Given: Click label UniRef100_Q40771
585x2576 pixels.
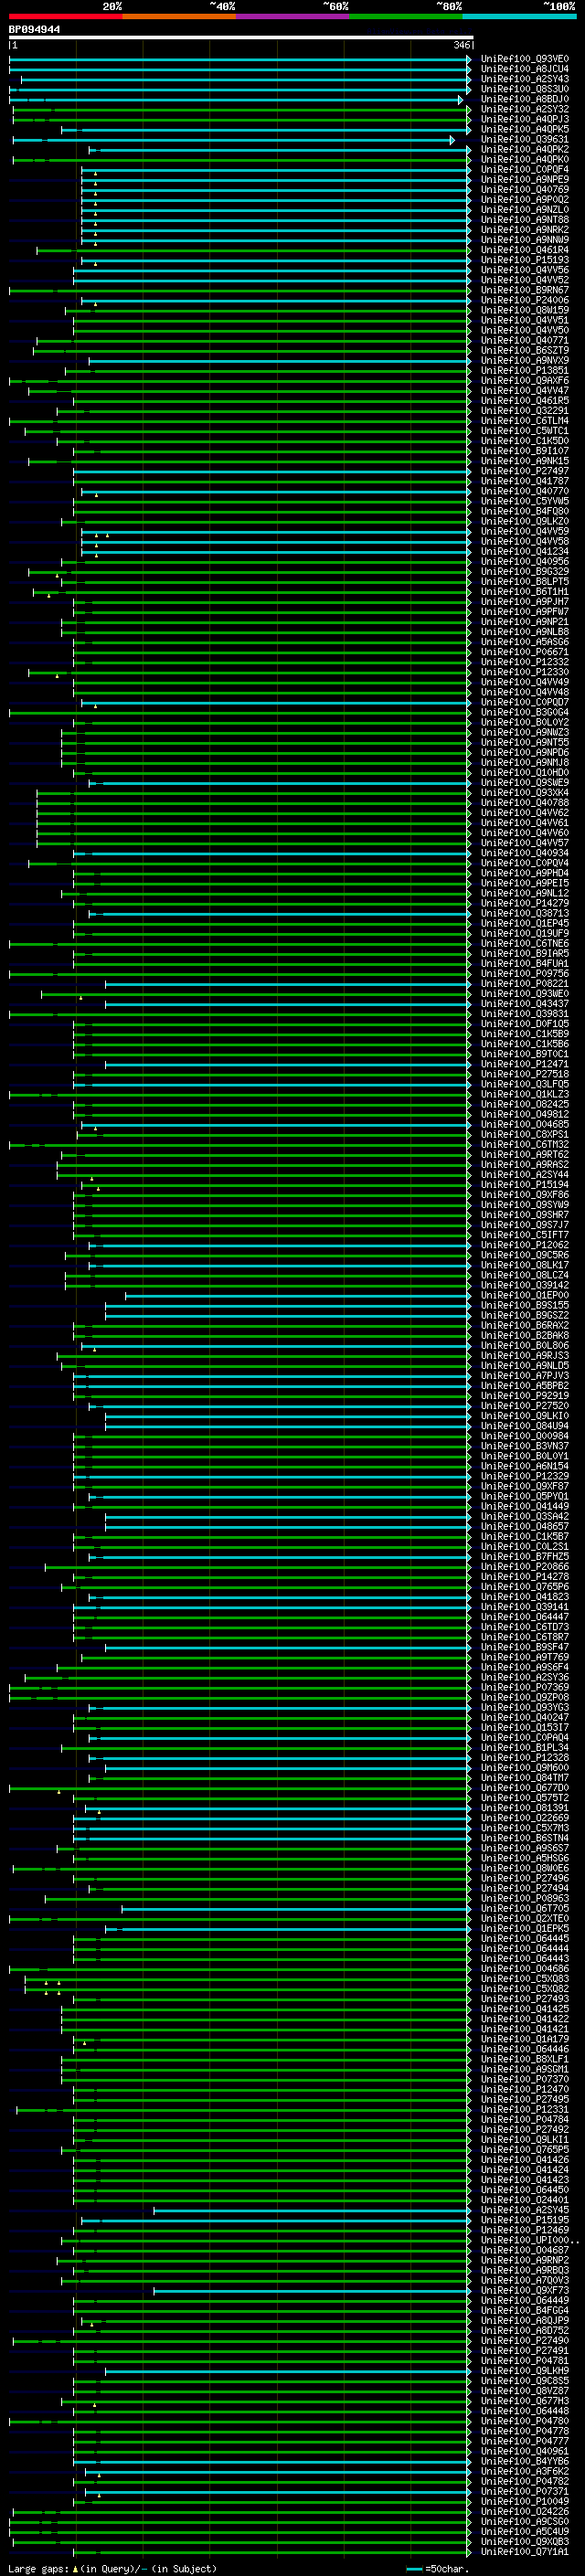Looking at the screenshot, I should point(525,340).
